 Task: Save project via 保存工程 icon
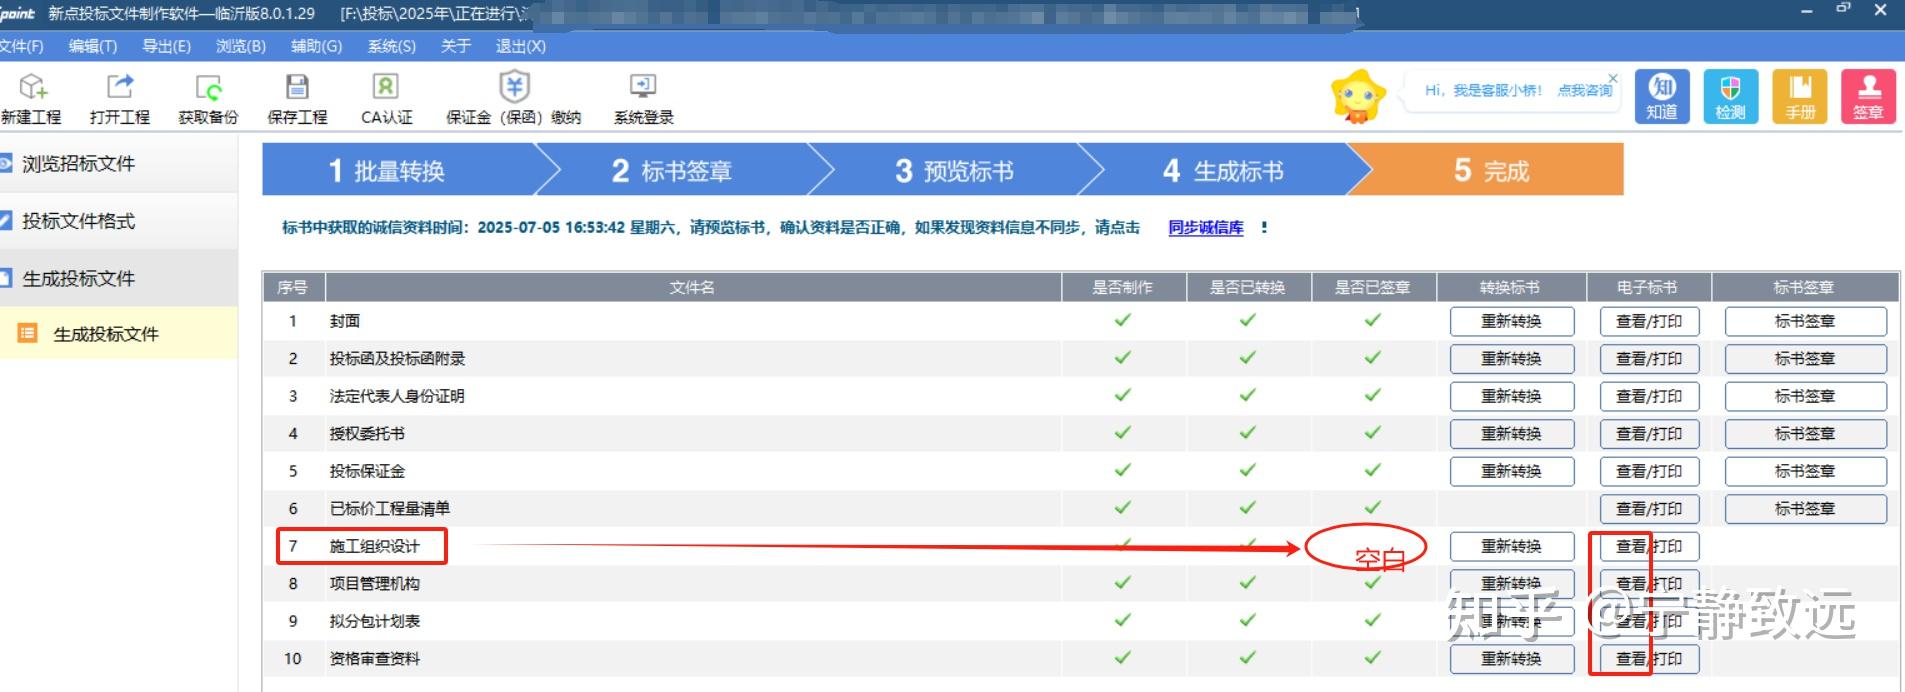tap(297, 98)
